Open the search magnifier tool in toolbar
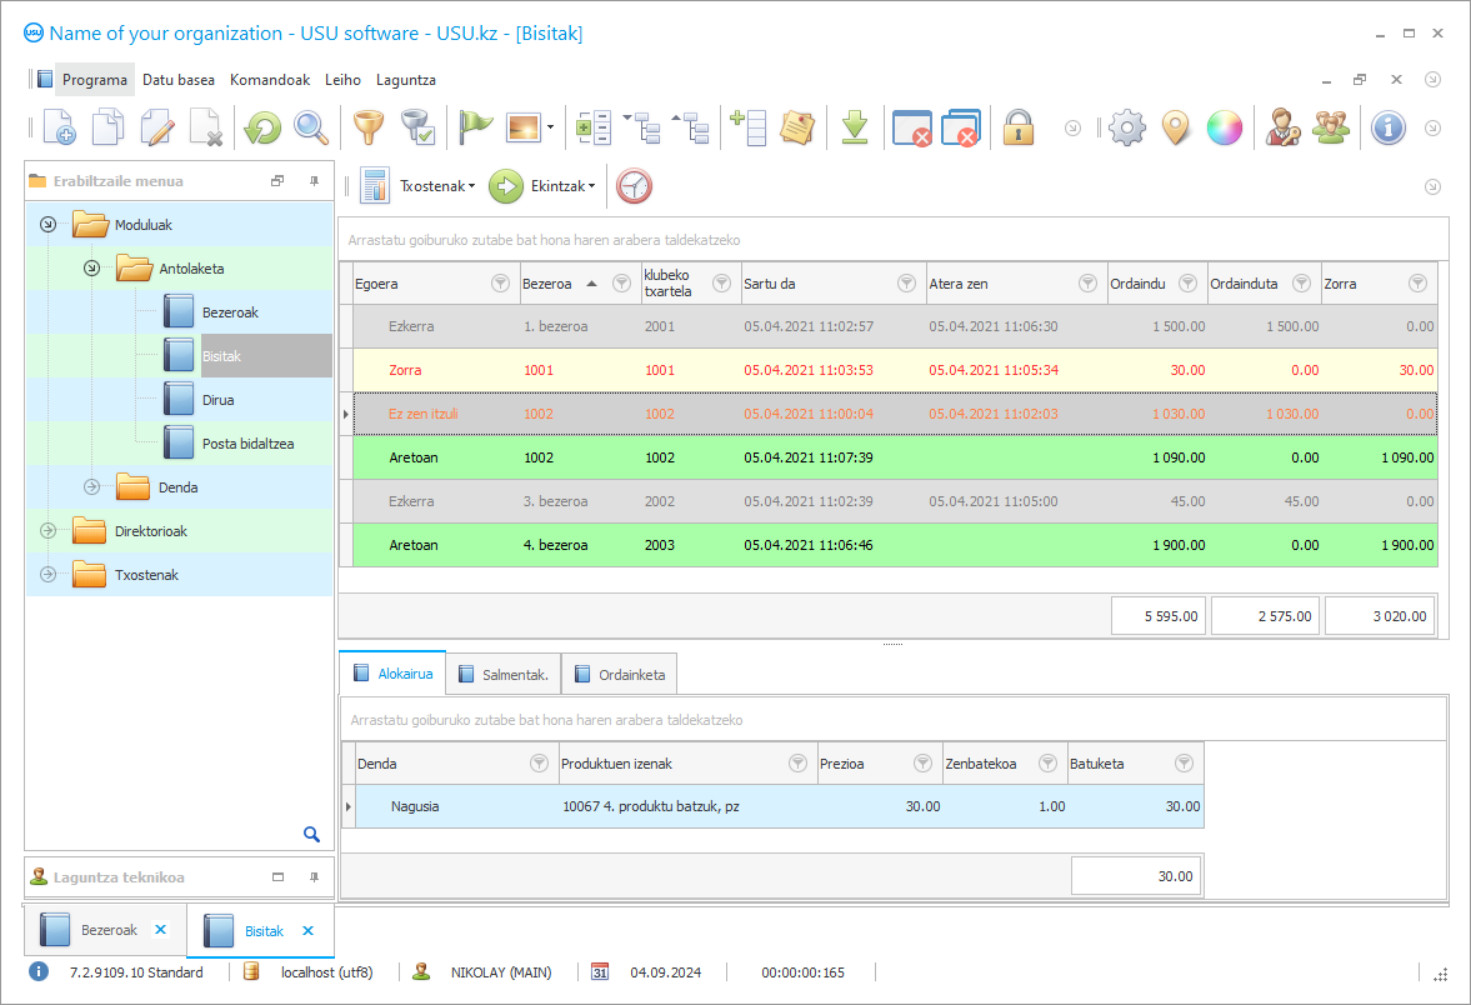 [311, 128]
